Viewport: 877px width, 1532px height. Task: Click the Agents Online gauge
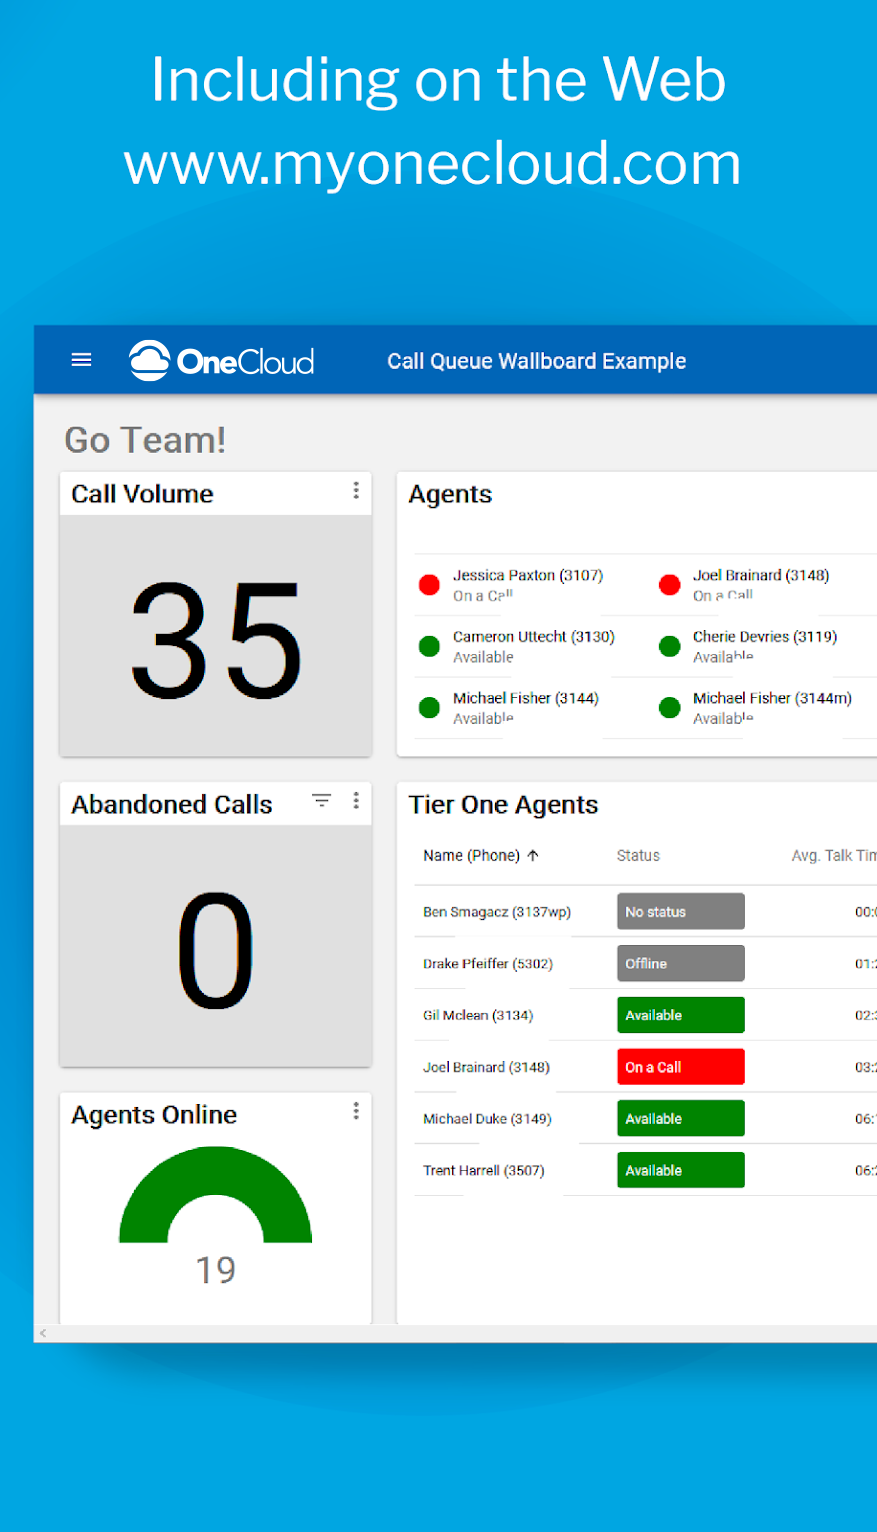click(216, 1195)
